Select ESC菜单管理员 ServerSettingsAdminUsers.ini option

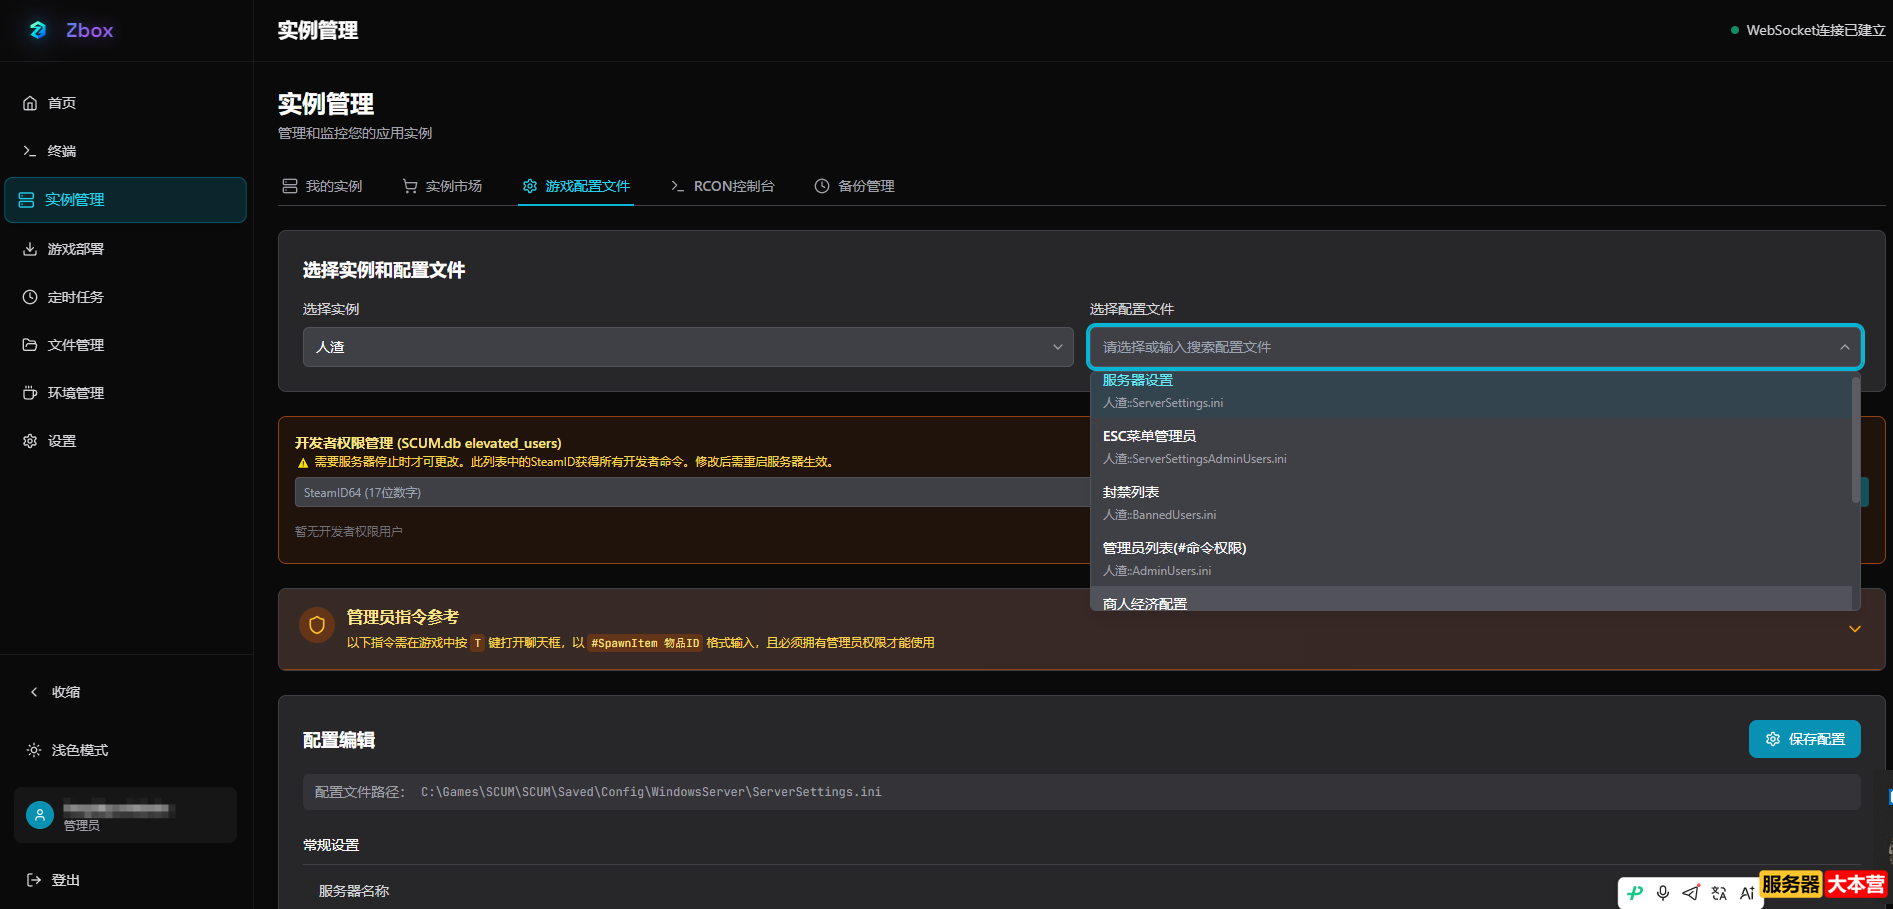click(1471, 446)
